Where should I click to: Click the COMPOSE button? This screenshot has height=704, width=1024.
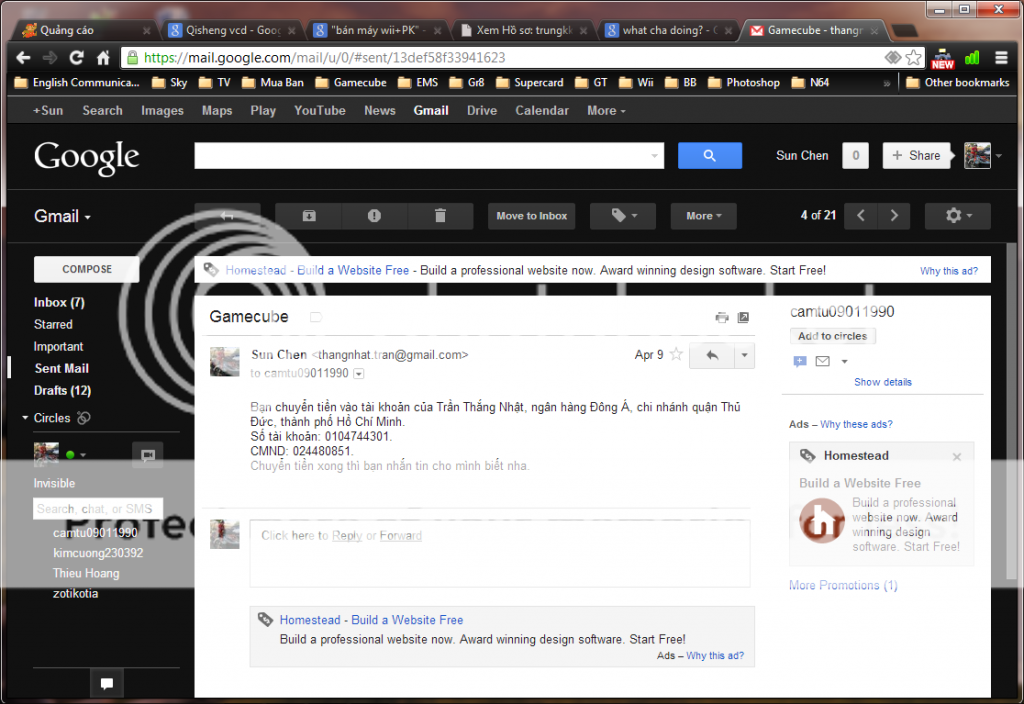[87, 269]
